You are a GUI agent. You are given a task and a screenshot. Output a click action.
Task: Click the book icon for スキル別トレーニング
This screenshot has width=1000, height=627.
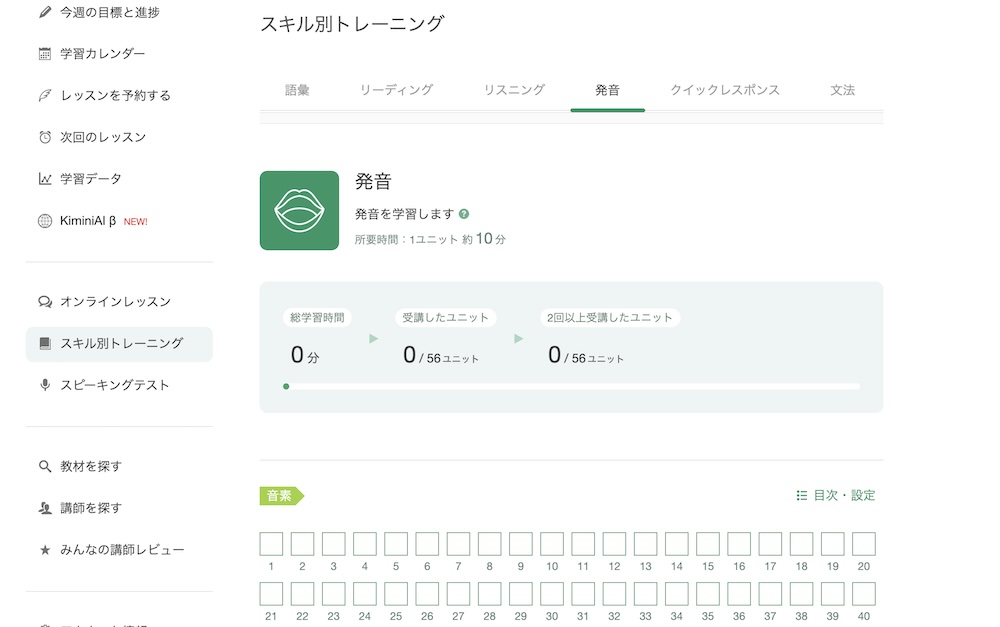(45, 343)
